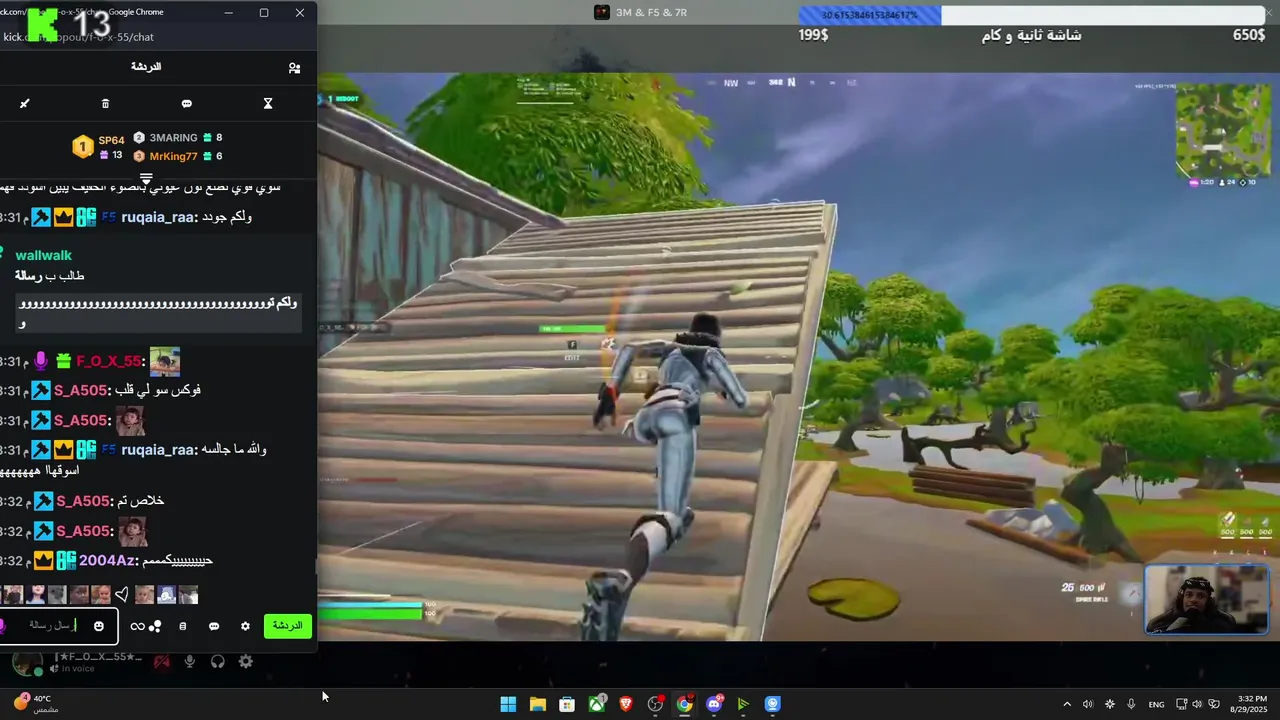Open Xbox app from taskbar
1280x720 pixels.
597,704
